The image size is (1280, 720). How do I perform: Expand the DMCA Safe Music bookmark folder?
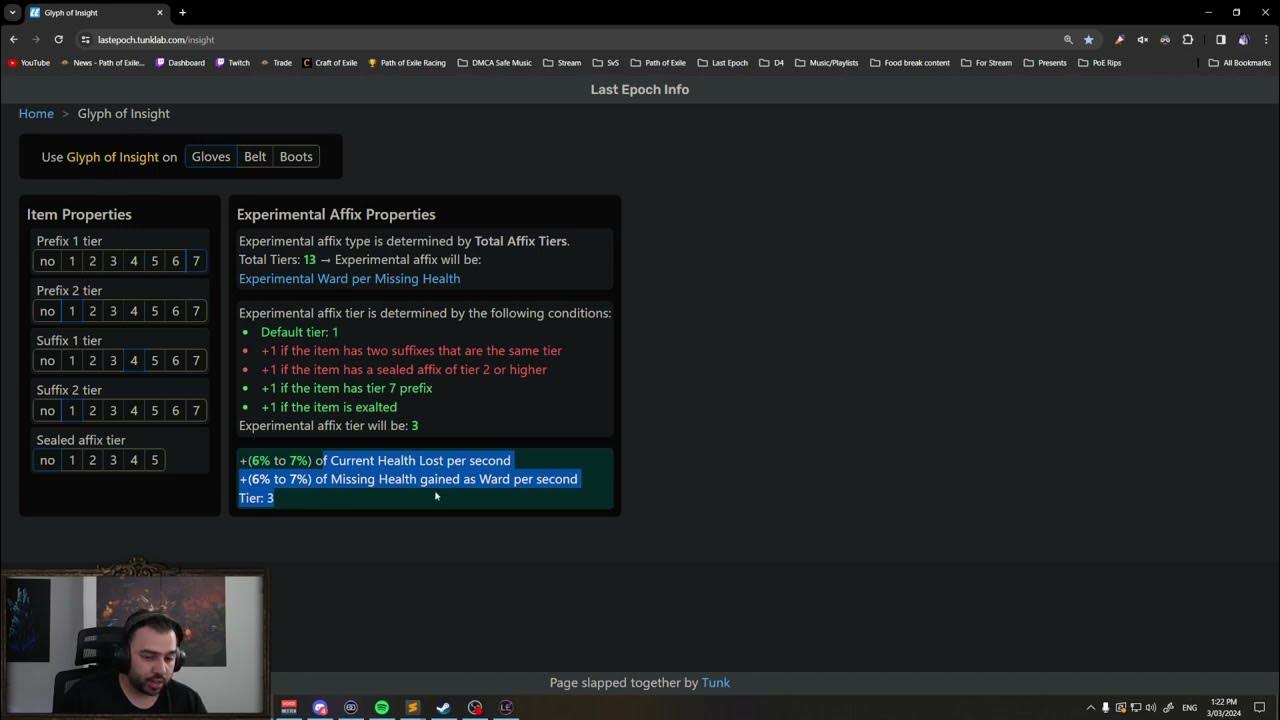[495, 63]
